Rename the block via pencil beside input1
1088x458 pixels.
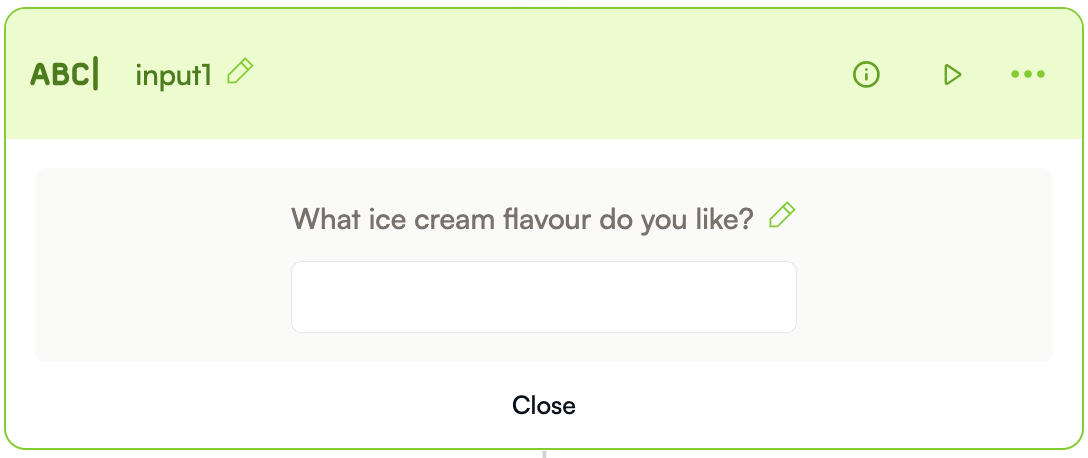pos(241,72)
